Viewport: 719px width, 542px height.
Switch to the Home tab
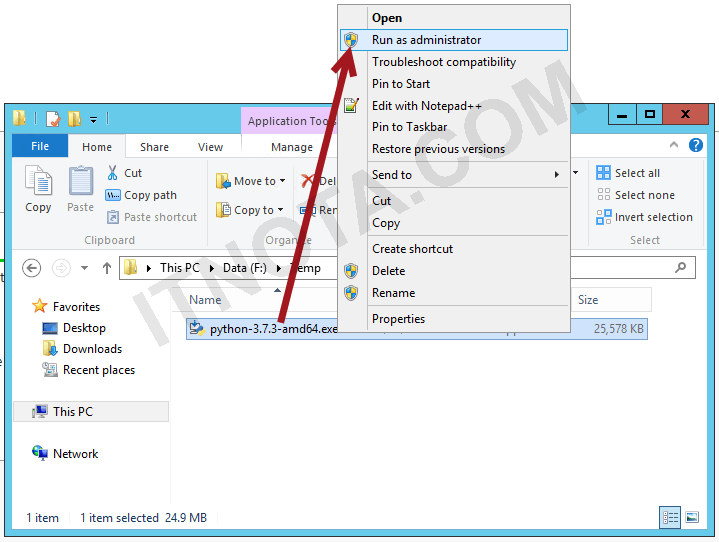tap(97, 147)
